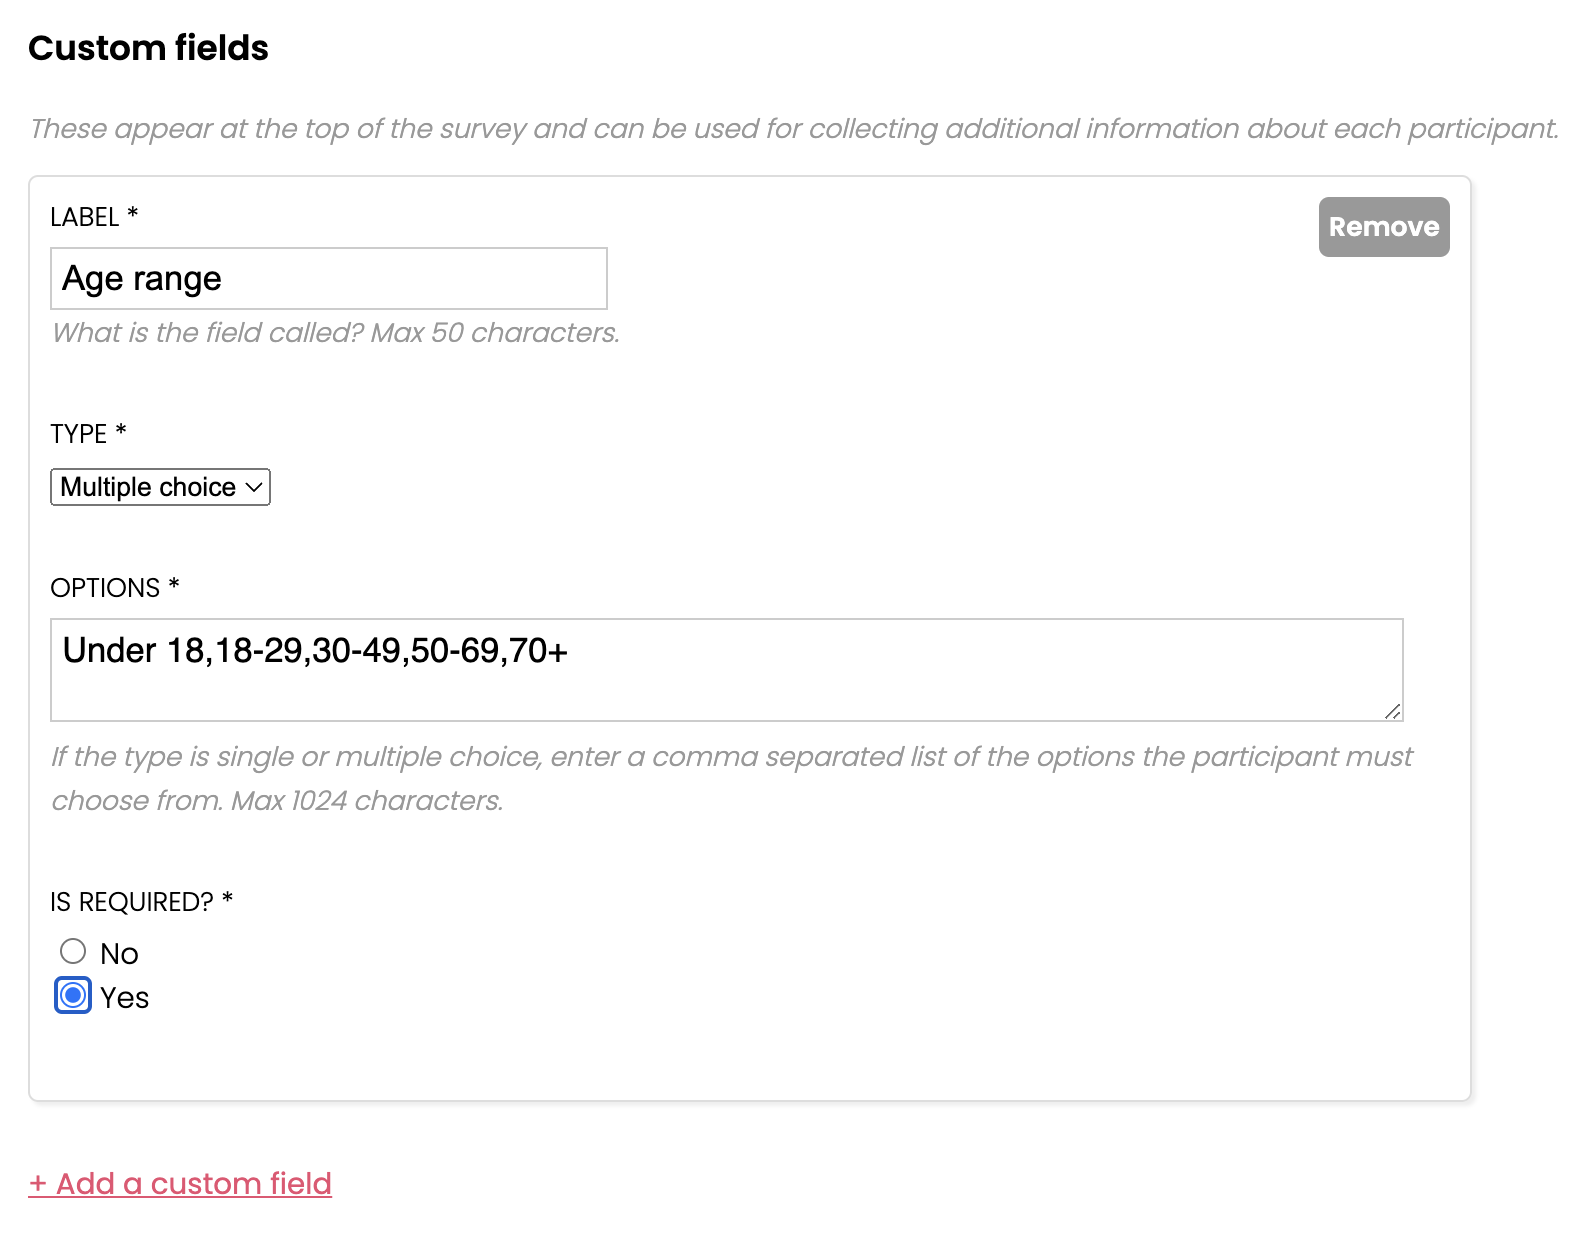1596x1242 pixels.
Task: Click the Options textarea with age ranges
Action: point(727,670)
